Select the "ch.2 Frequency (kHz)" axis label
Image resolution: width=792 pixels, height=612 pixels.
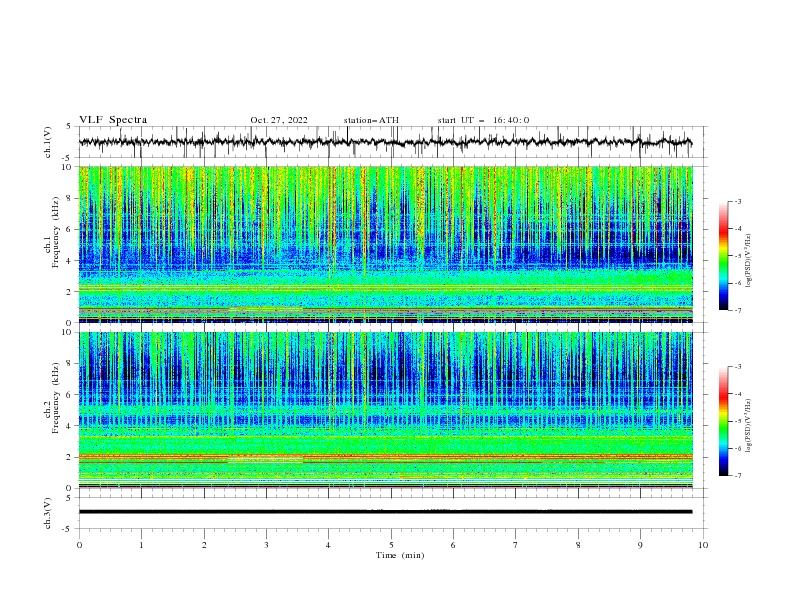(x=52, y=397)
